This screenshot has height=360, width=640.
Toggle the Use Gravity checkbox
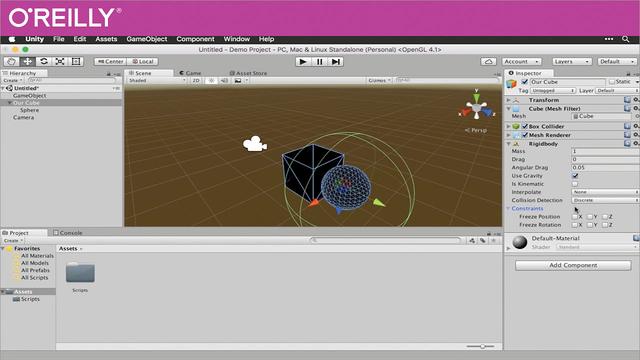tap(575, 176)
